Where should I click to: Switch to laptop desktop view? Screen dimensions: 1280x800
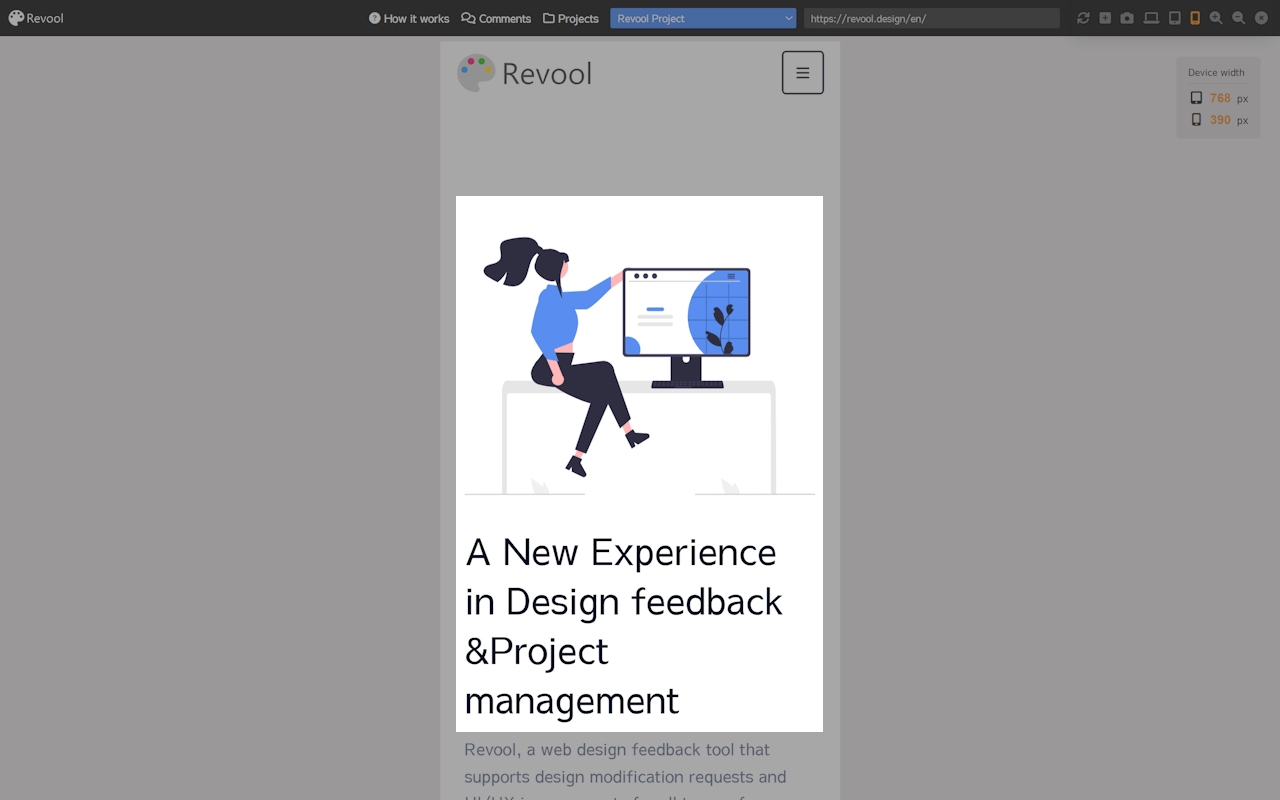tap(1151, 18)
